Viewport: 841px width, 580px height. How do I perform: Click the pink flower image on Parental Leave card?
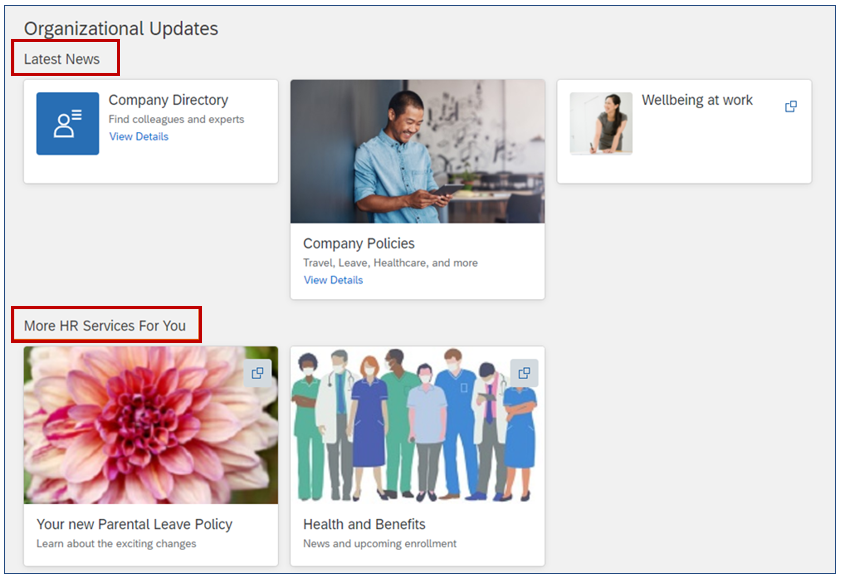(x=150, y=424)
